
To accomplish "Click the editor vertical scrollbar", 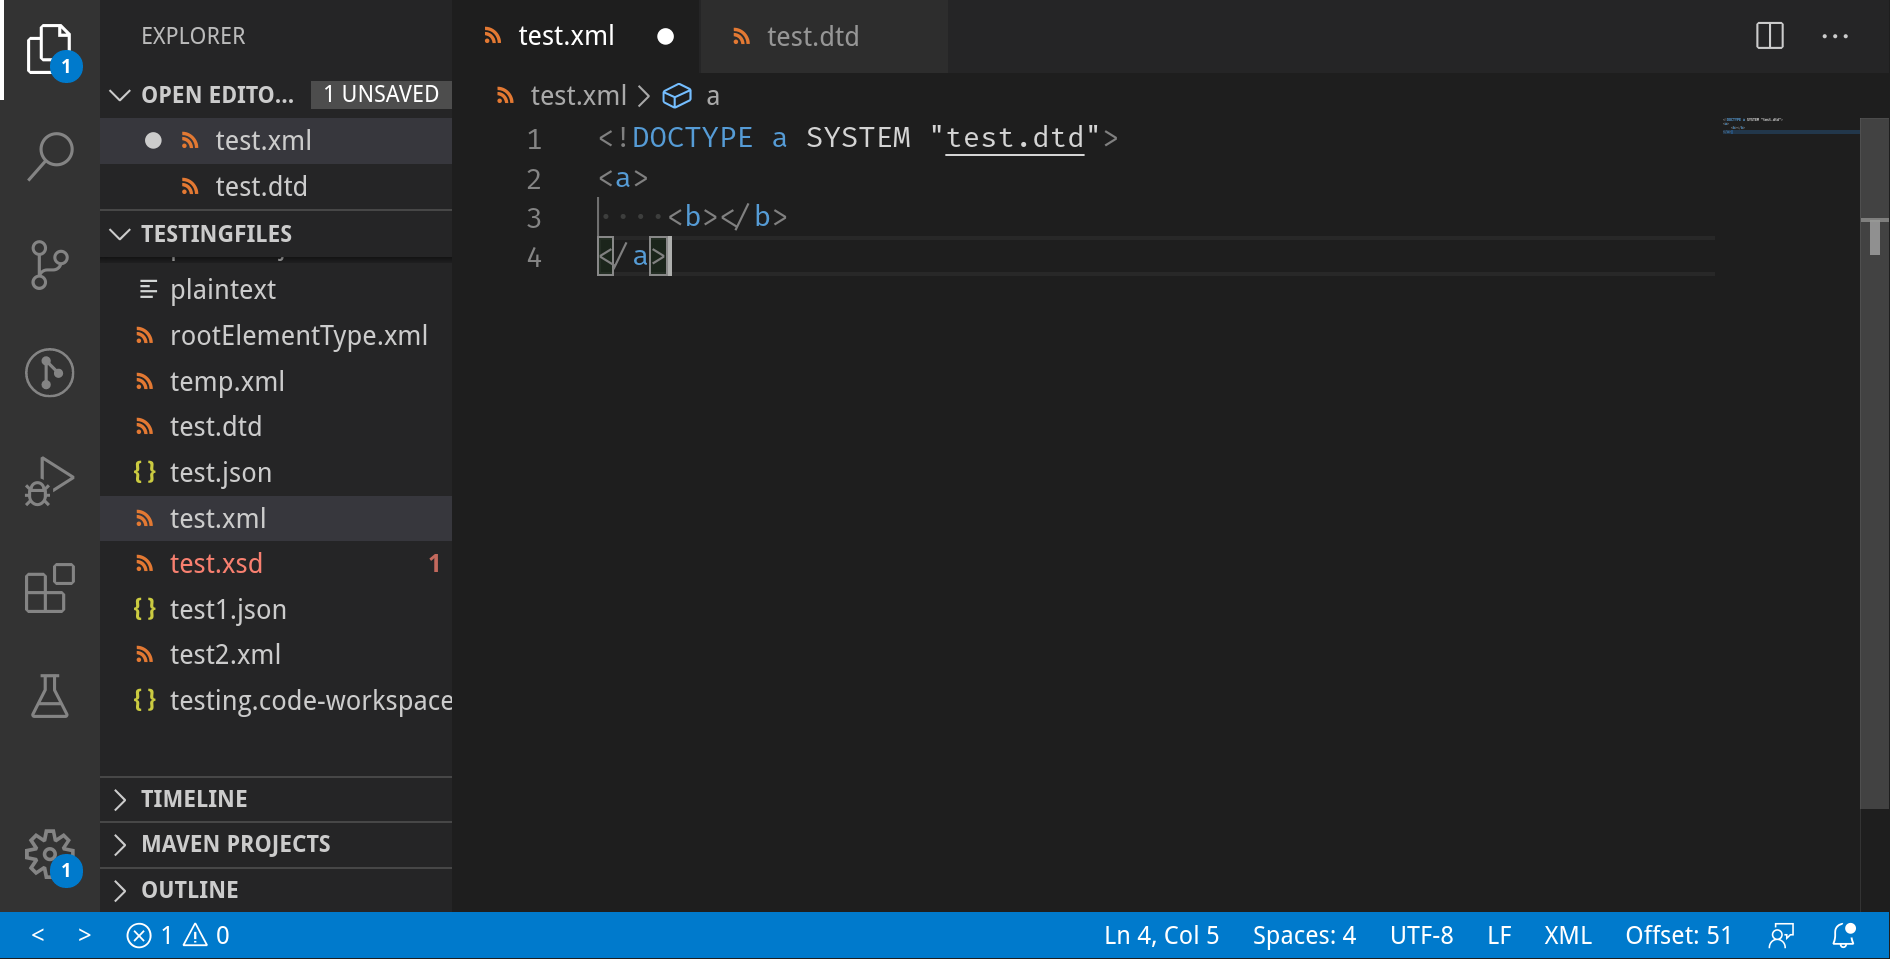I will coord(1874,463).
